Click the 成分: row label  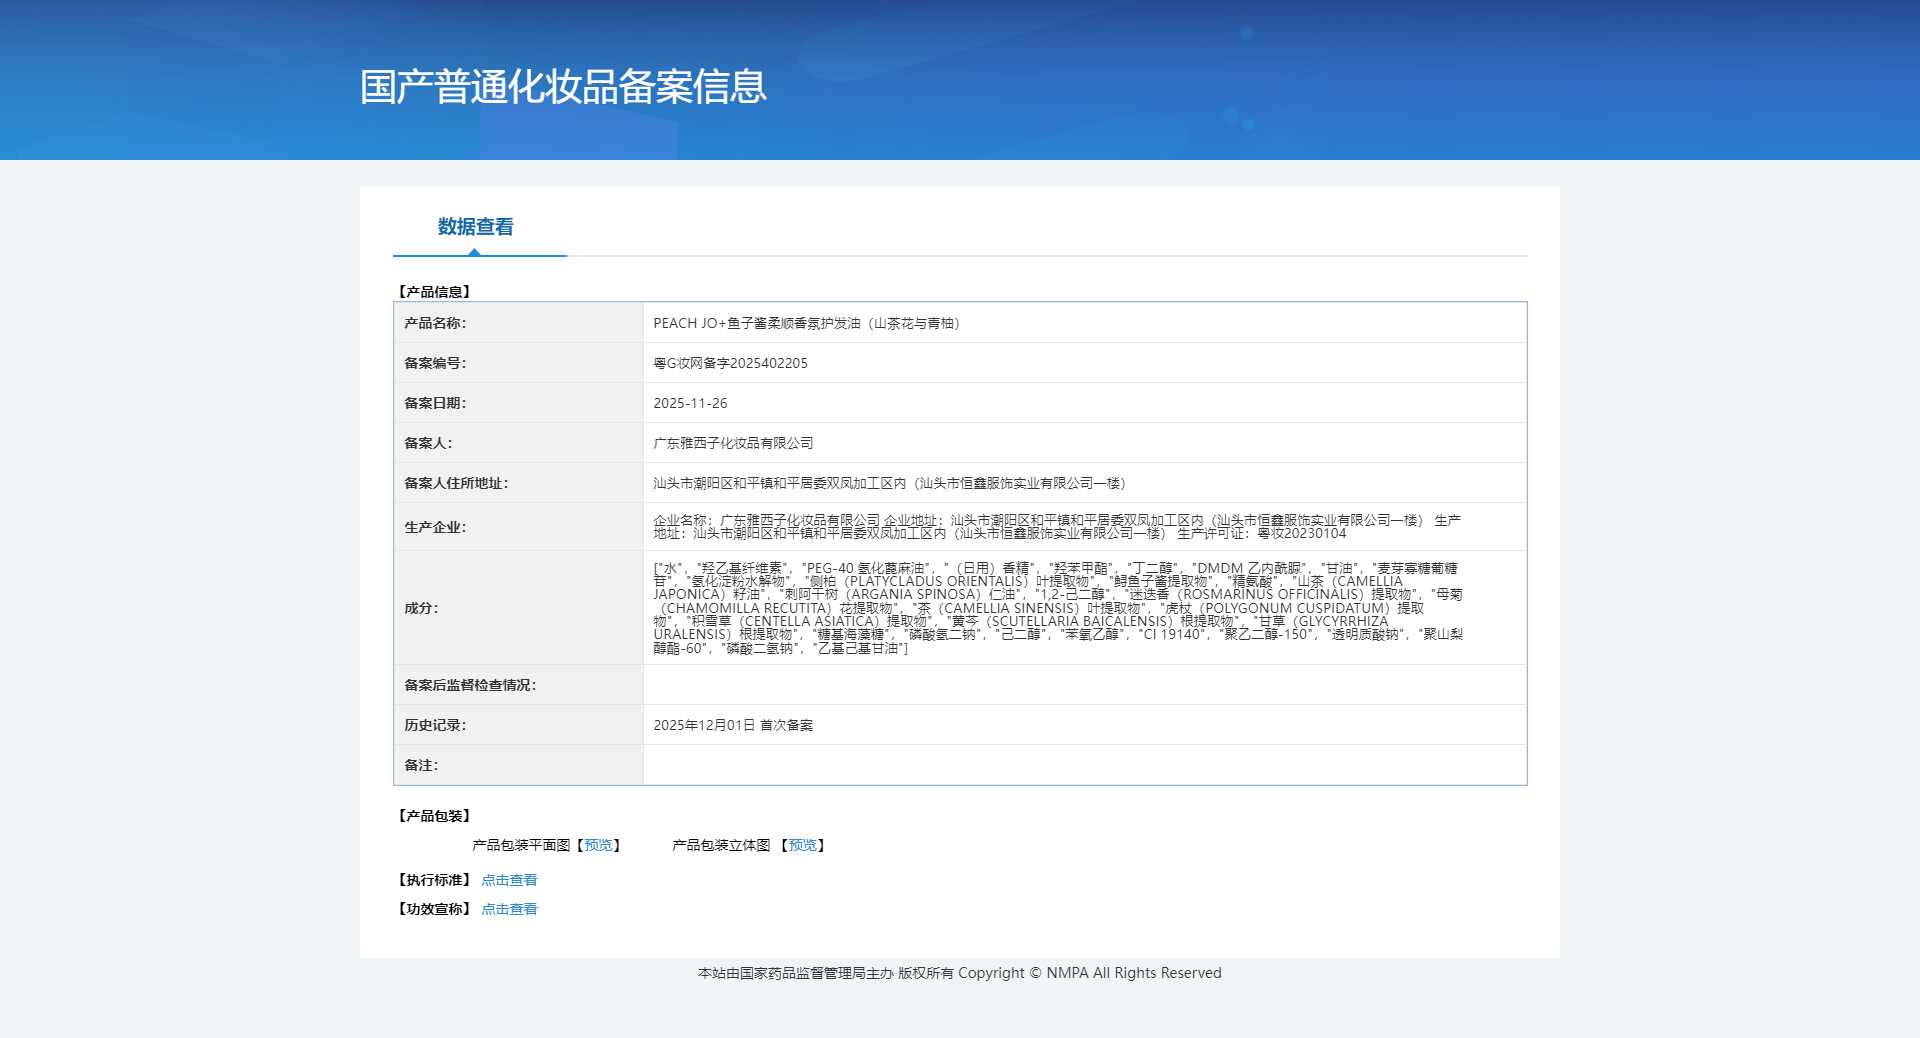click(421, 608)
